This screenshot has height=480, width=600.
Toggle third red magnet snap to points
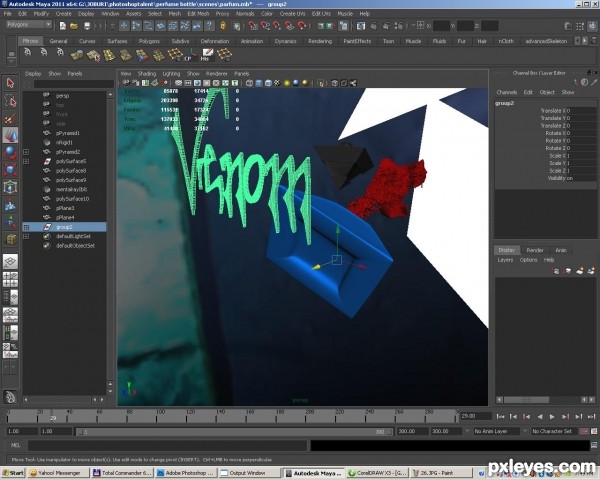coord(277,26)
